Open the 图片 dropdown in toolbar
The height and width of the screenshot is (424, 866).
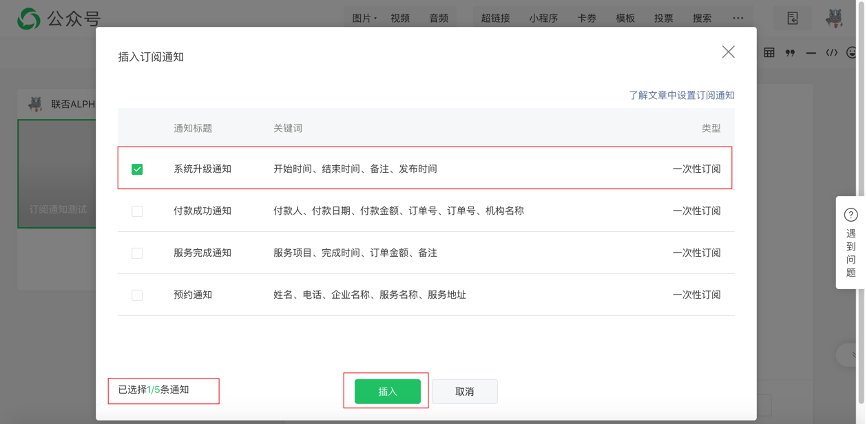click(x=364, y=18)
